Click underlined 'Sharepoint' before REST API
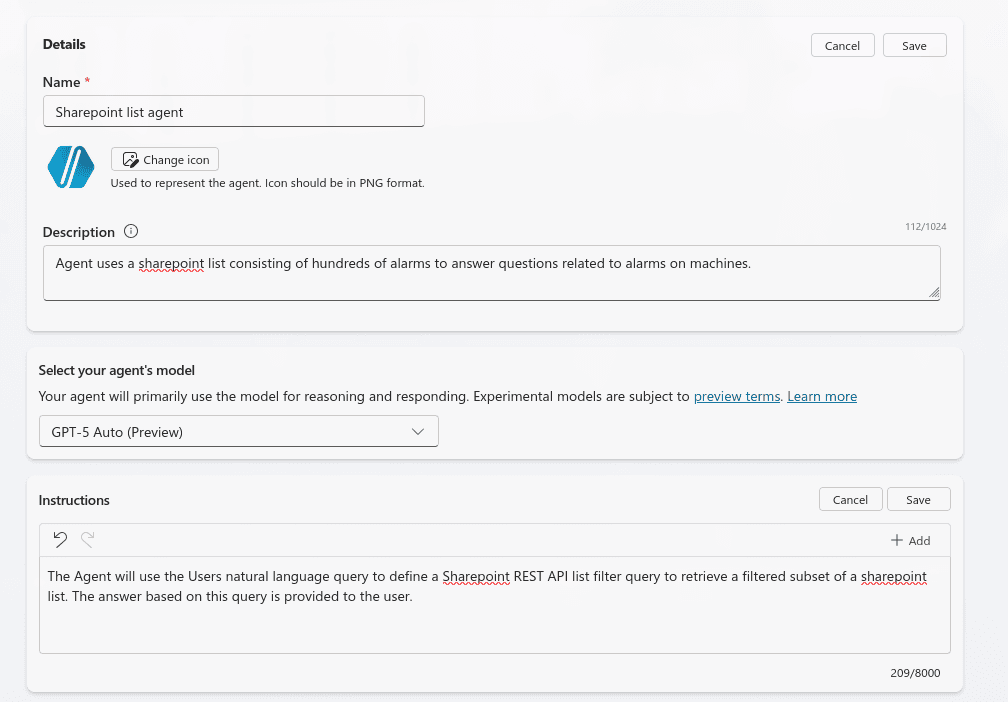 (476, 577)
